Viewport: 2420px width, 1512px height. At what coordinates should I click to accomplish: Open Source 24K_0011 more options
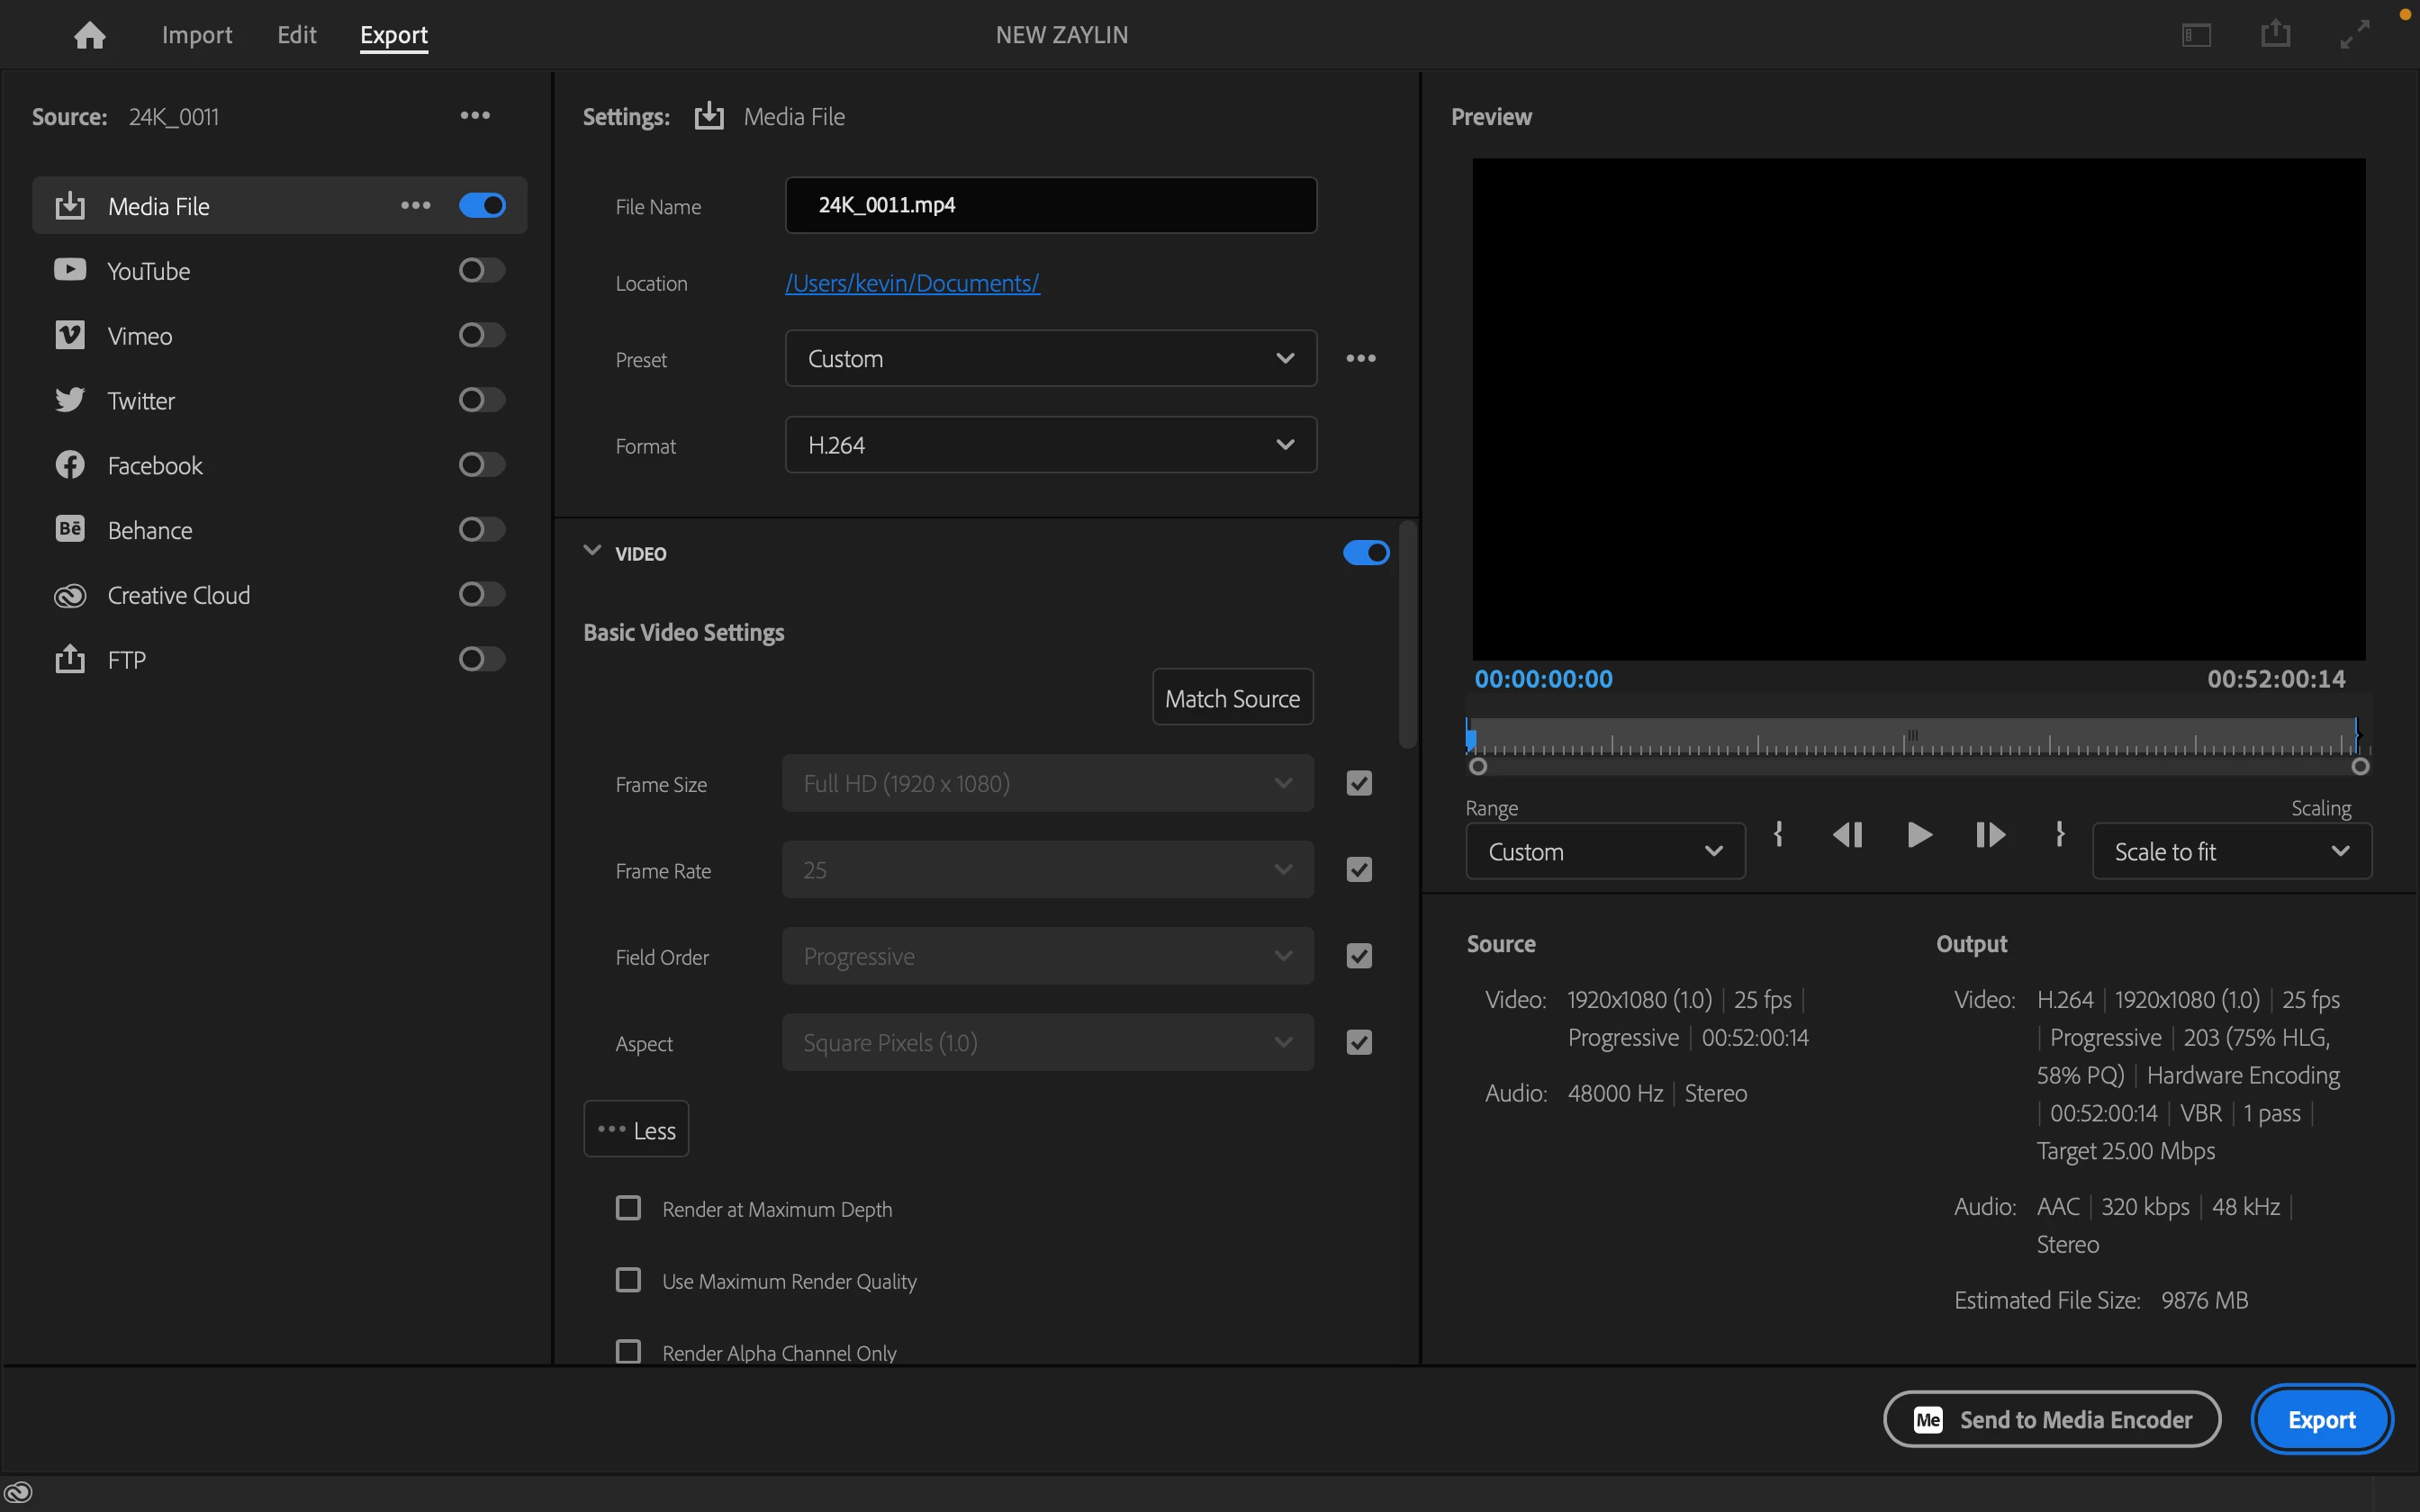point(475,116)
